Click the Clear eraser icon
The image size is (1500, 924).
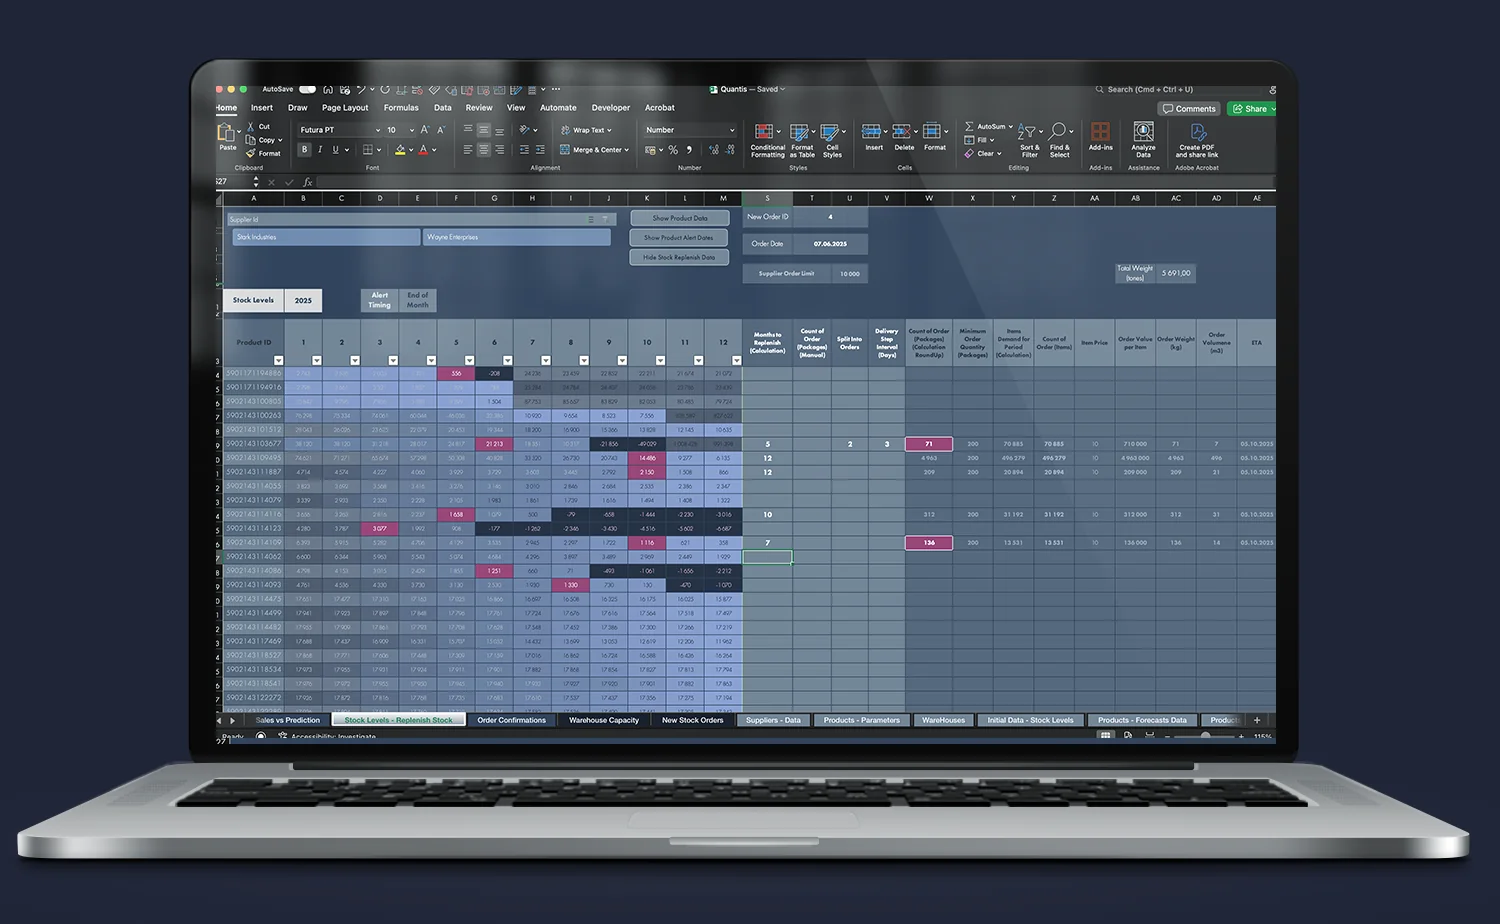pyautogui.click(x=969, y=153)
